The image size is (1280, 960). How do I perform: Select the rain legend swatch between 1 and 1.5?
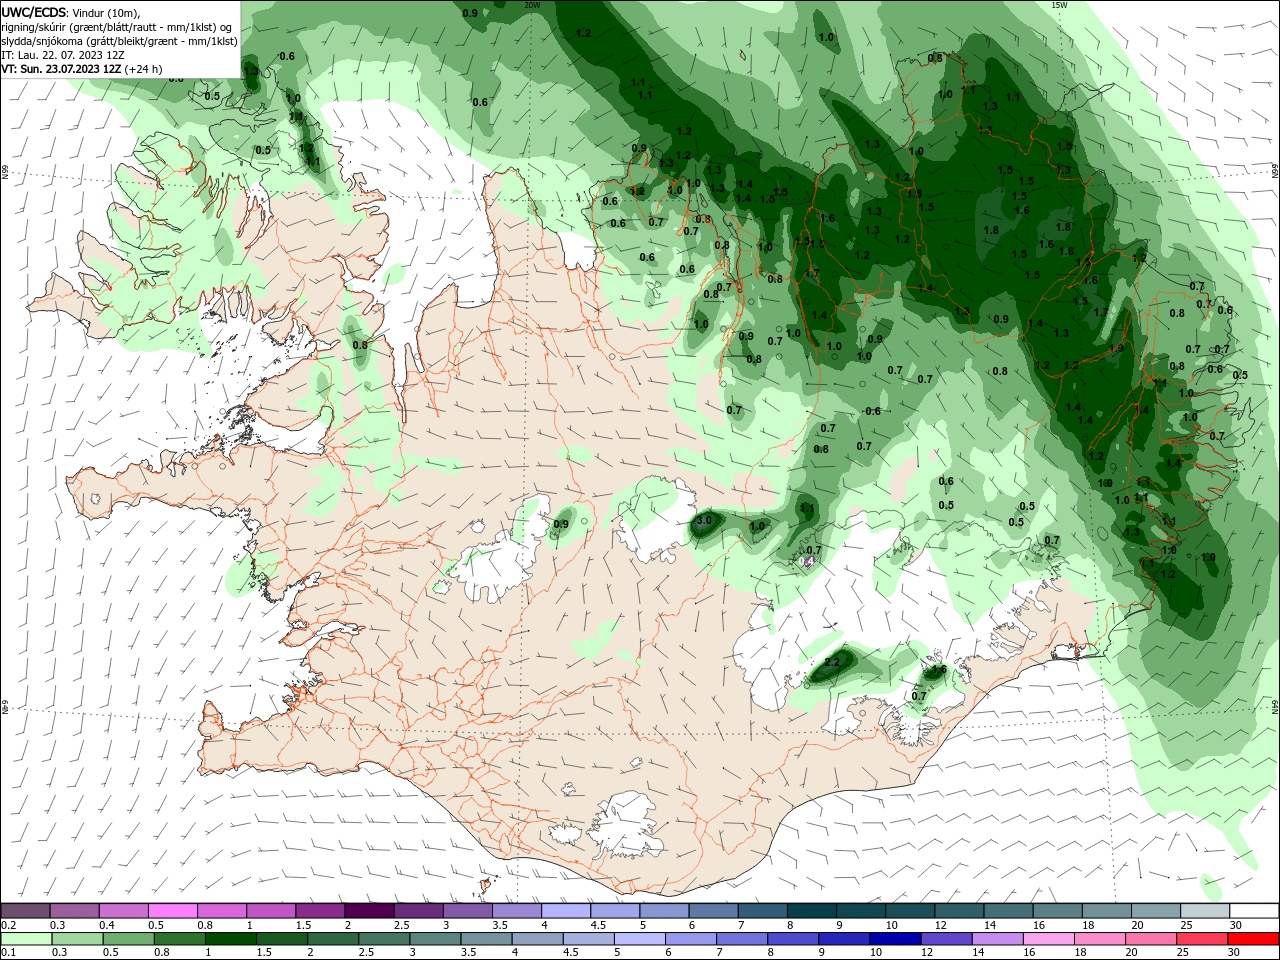click(230, 939)
